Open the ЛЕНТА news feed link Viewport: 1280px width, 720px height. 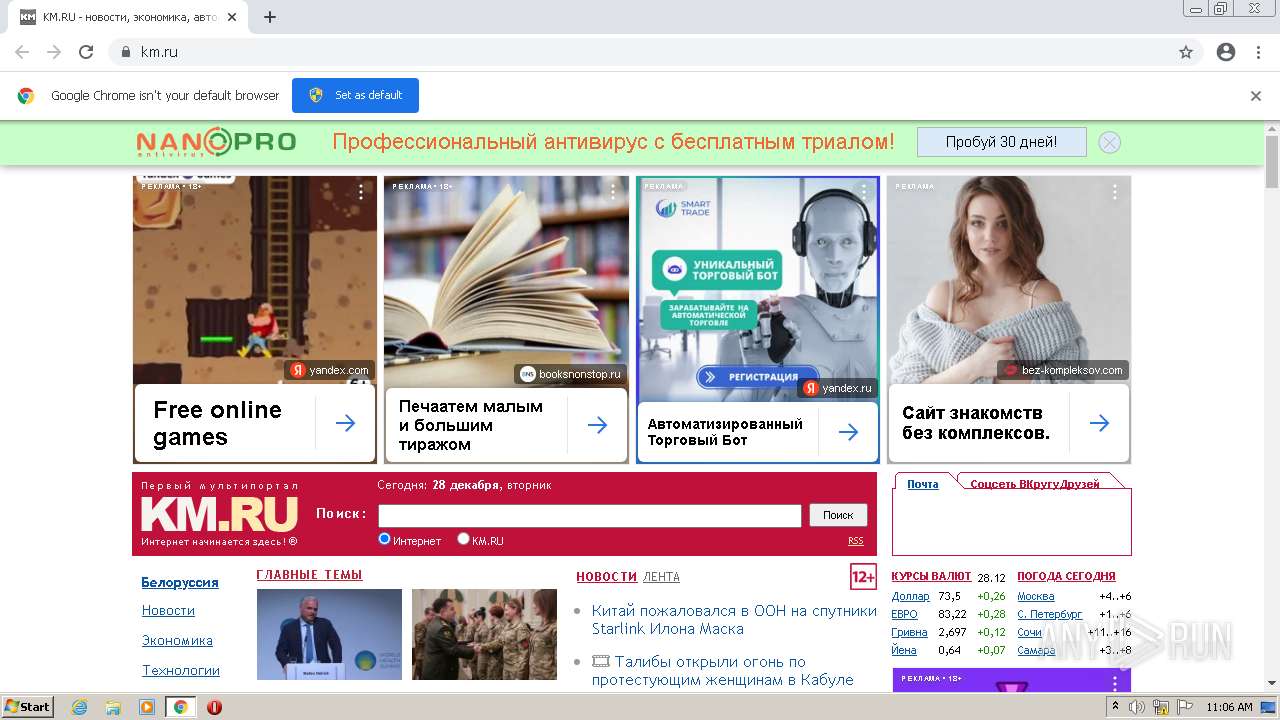661,577
